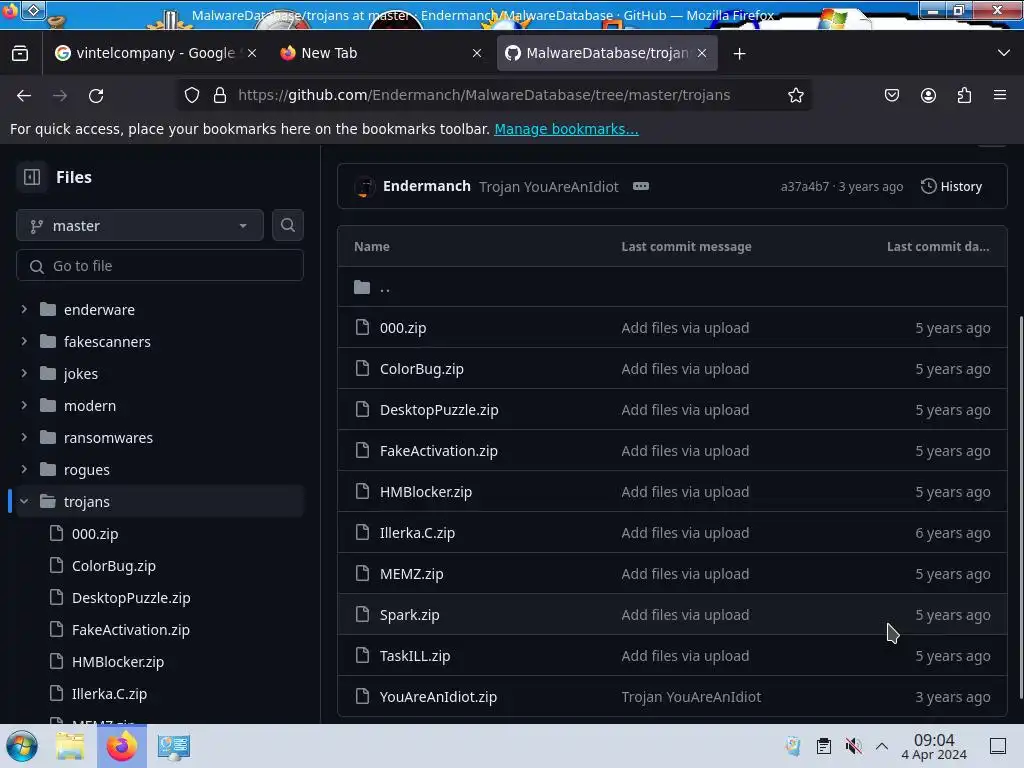Expand the jokes folder
Image resolution: width=1024 pixels, height=768 pixels.
click(x=24, y=374)
